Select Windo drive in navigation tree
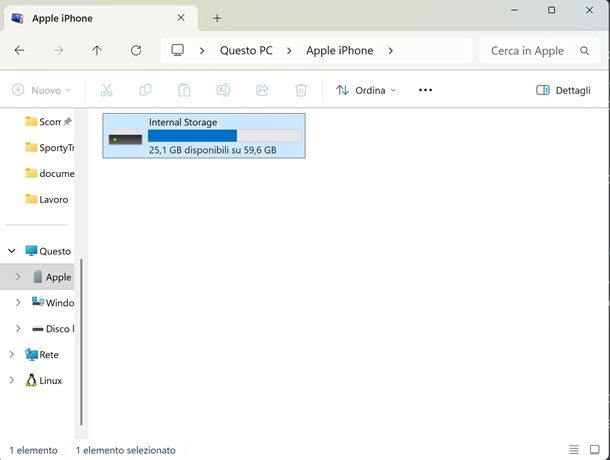The height and width of the screenshot is (460, 610). click(53, 302)
